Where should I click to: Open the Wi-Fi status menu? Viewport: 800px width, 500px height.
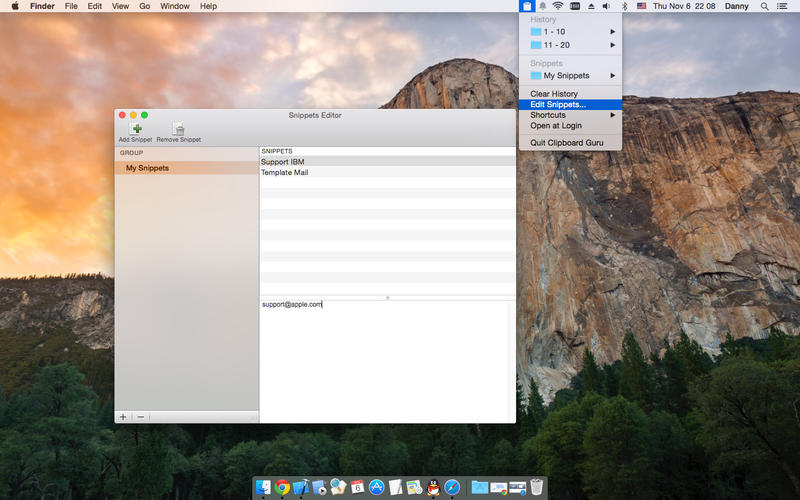click(x=558, y=6)
